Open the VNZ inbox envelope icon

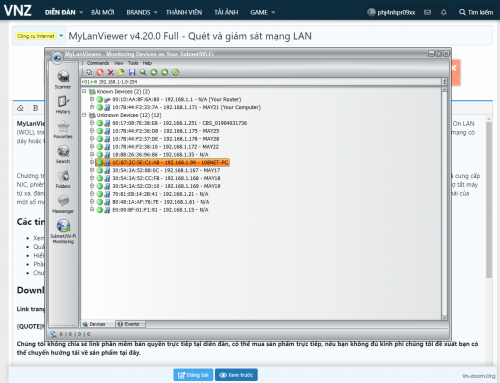pyautogui.click(x=427, y=12)
